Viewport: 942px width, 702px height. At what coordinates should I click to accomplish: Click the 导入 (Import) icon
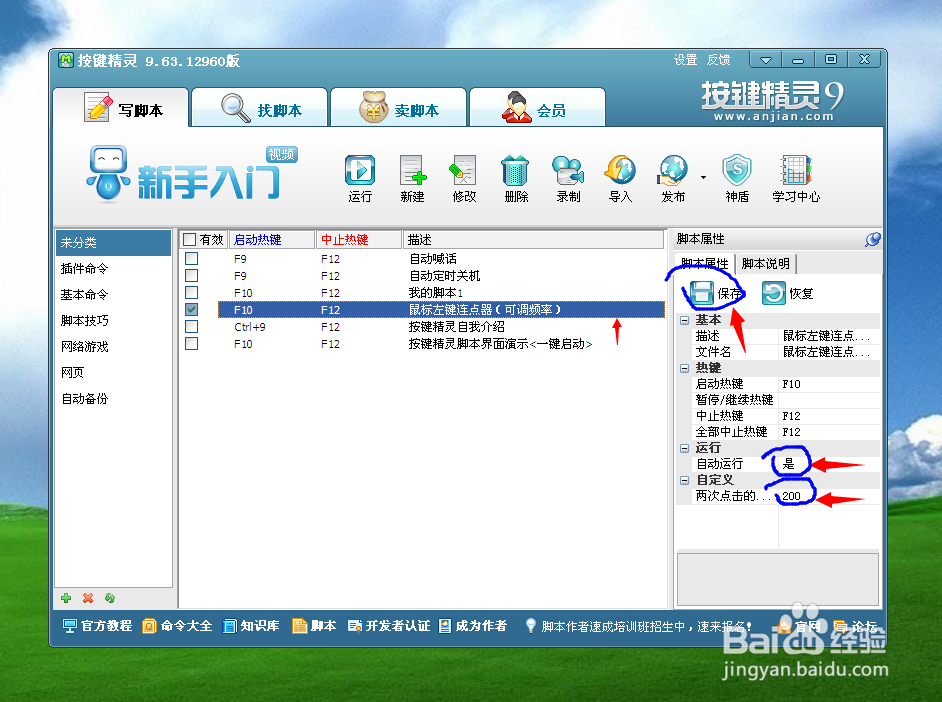(x=620, y=178)
